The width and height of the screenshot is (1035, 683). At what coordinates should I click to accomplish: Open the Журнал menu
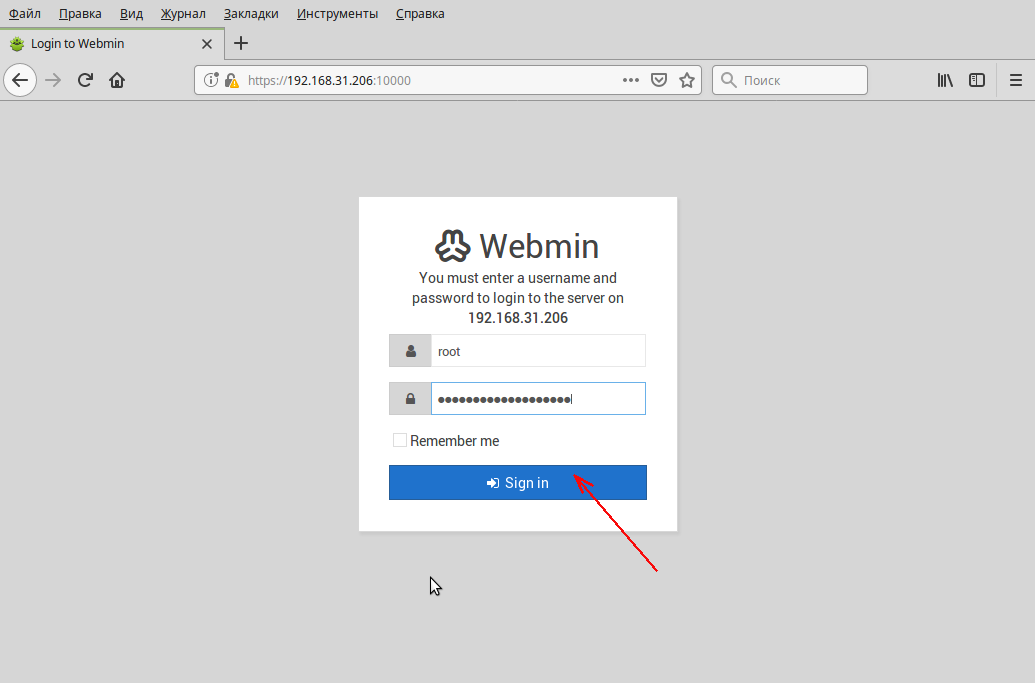point(183,14)
